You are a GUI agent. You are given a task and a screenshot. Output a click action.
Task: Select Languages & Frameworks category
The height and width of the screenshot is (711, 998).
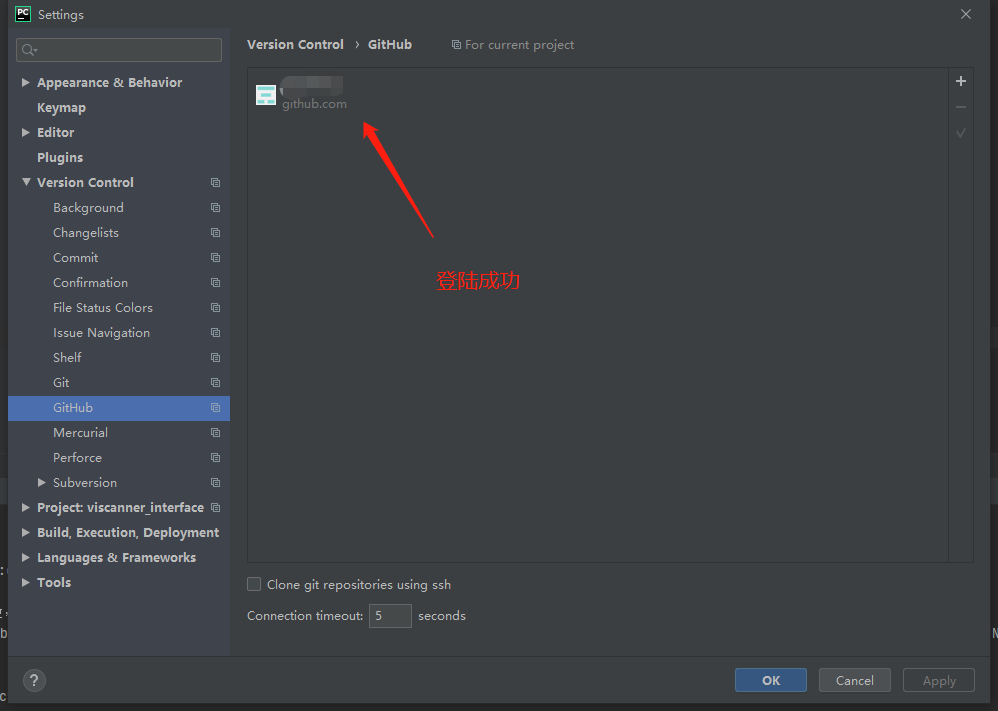tap(116, 557)
